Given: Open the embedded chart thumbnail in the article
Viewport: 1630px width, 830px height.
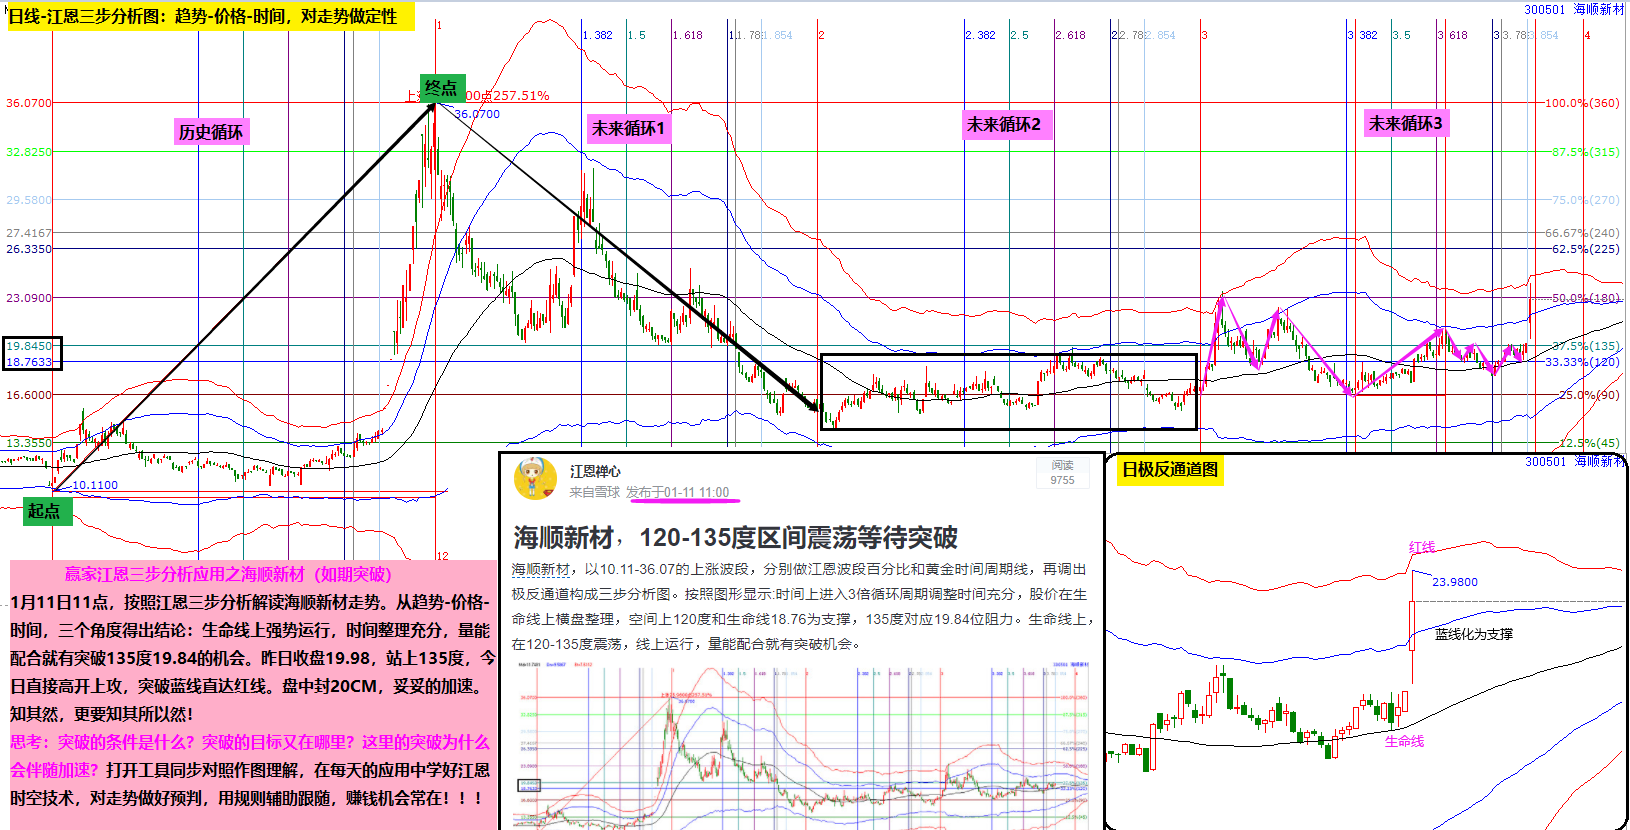Looking at the screenshot, I should (x=800, y=744).
